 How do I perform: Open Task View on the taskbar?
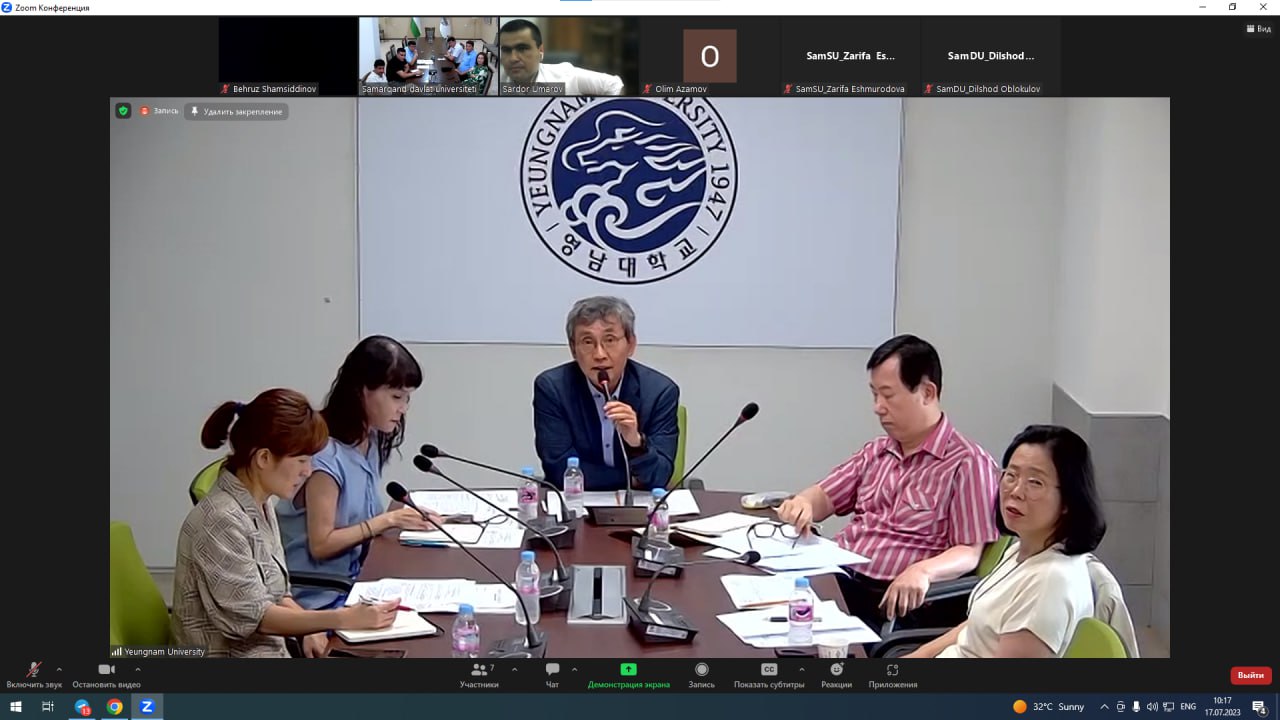click(x=47, y=706)
